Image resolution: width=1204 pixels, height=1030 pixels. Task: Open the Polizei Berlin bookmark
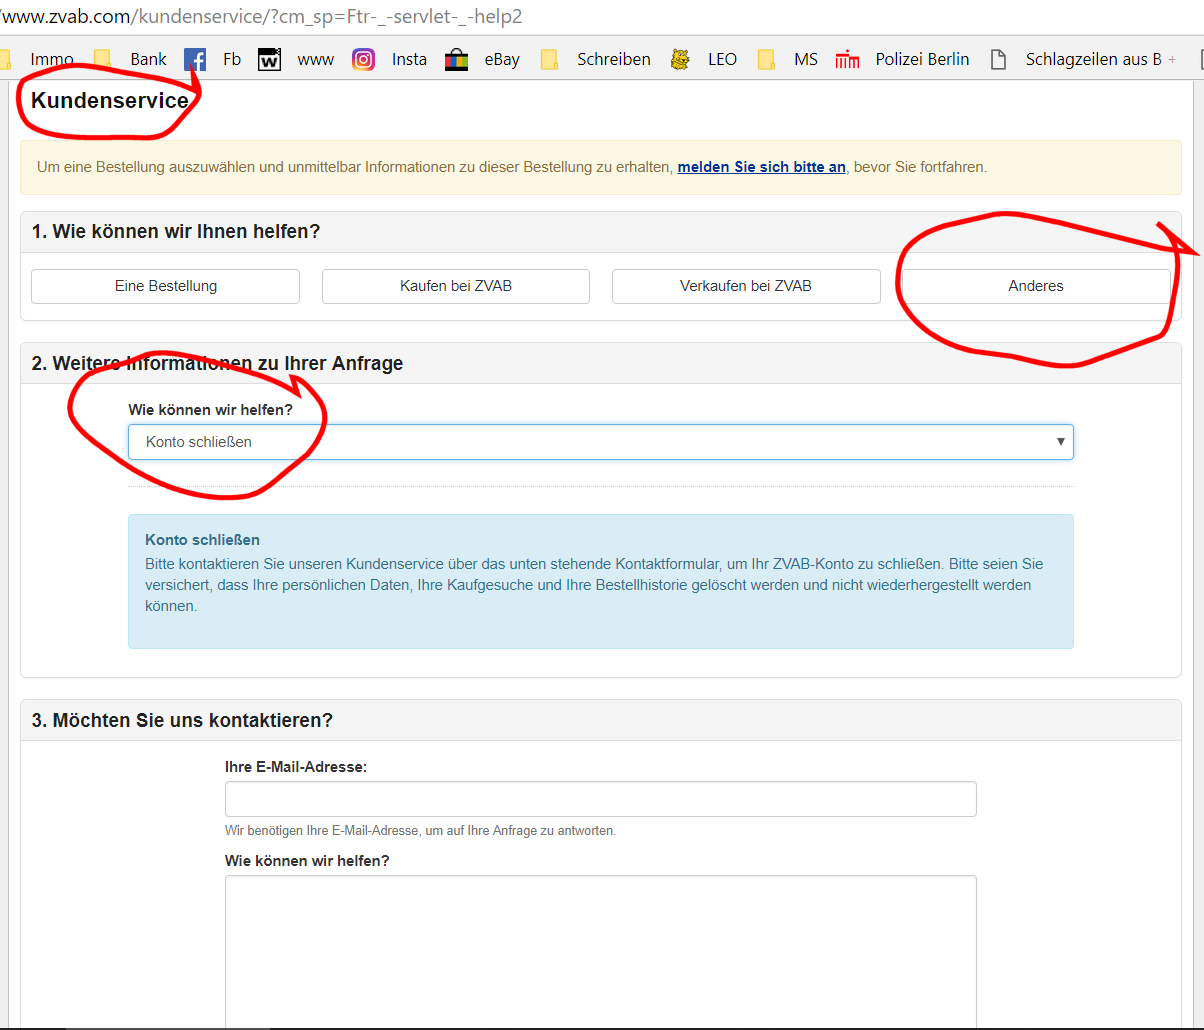point(903,59)
